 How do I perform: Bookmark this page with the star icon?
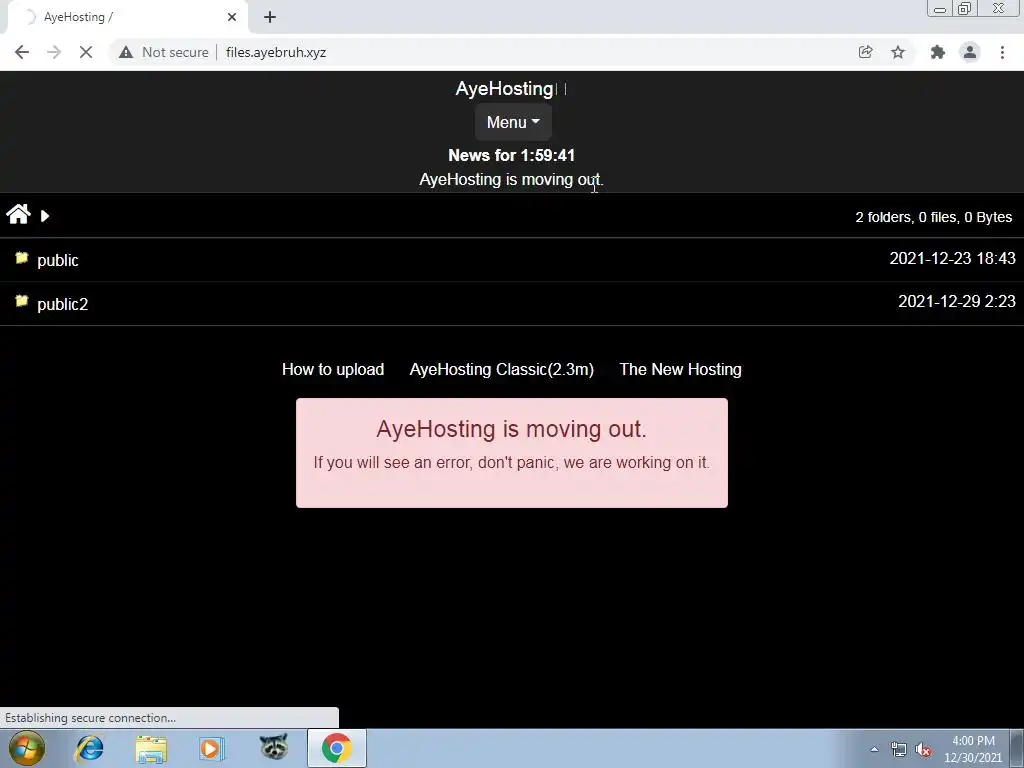click(898, 52)
